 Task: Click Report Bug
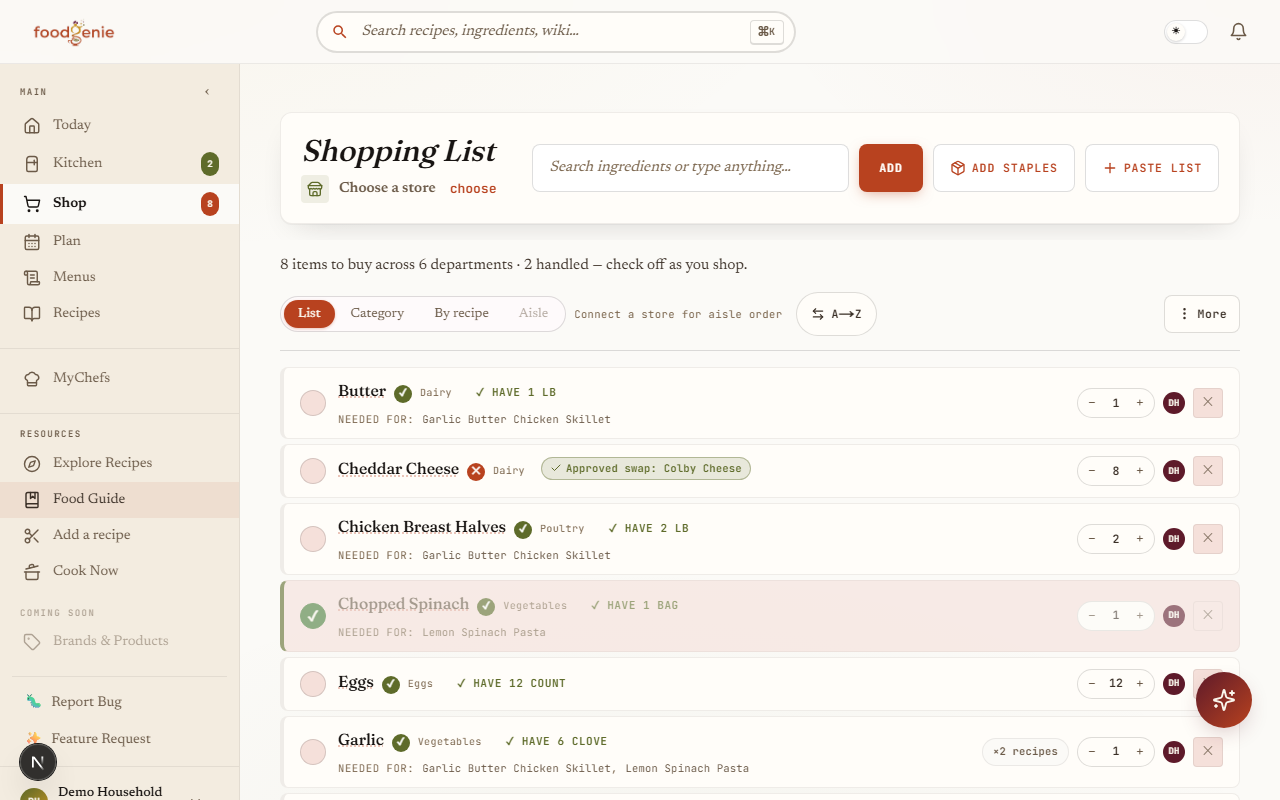86,702
